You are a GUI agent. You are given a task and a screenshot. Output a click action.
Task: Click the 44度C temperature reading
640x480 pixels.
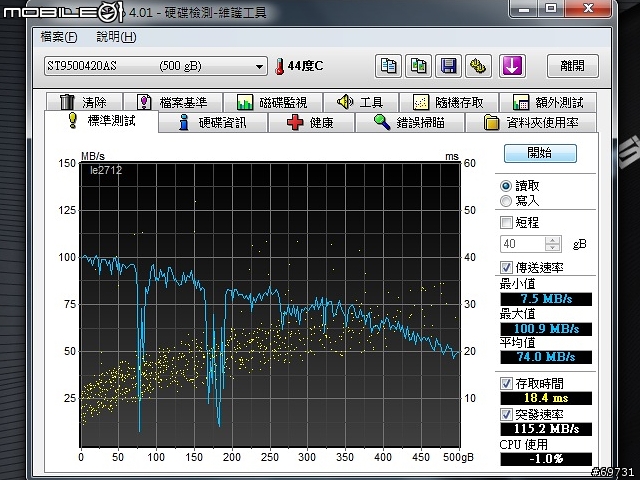(305, 66)
